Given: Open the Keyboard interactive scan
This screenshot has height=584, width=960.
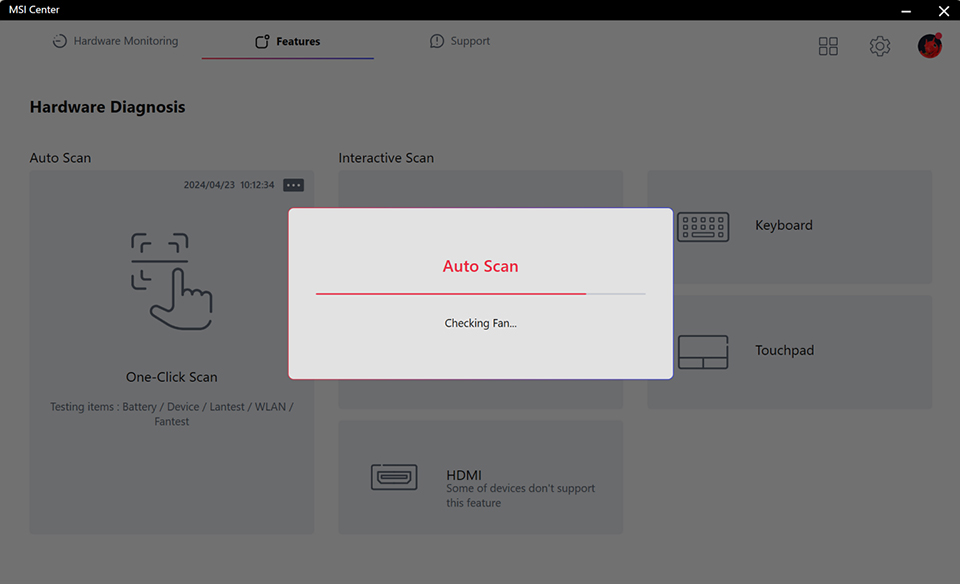Looking at the screenshot, I should click(x=789, y=226).
